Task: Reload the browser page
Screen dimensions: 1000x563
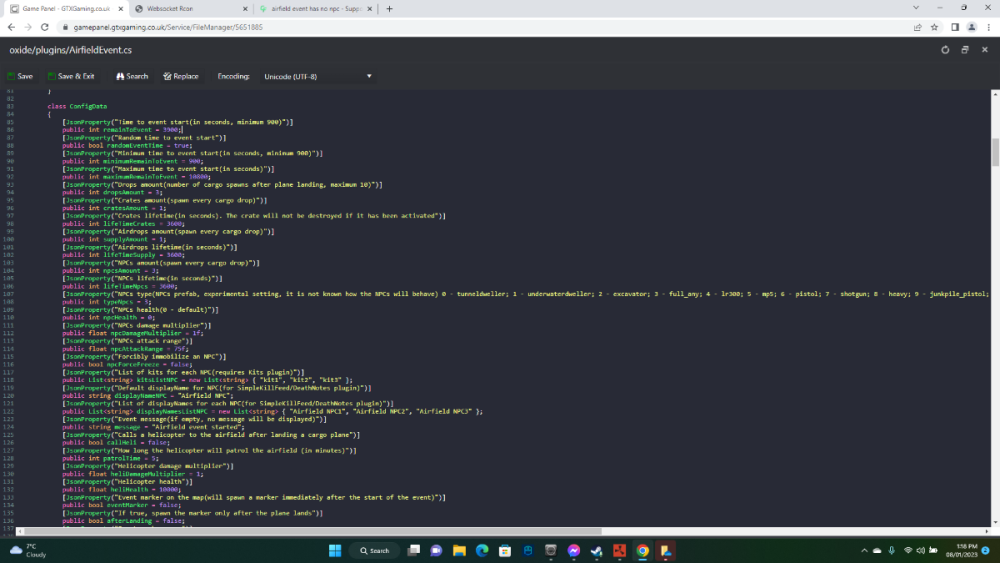Action: coord(45,27)
